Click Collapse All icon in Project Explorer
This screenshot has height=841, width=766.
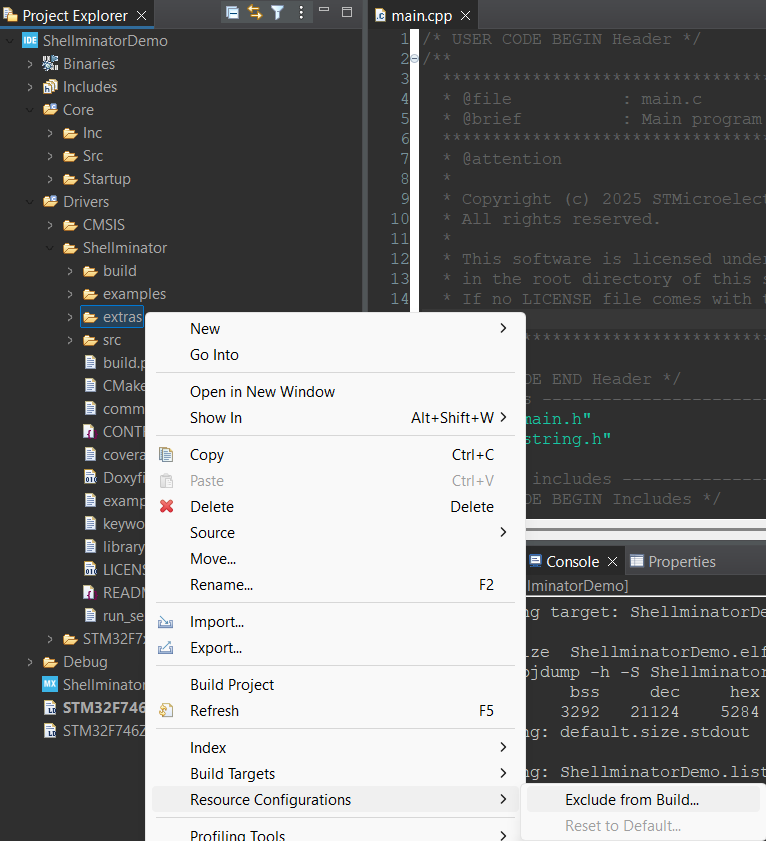tap(232, 12)
